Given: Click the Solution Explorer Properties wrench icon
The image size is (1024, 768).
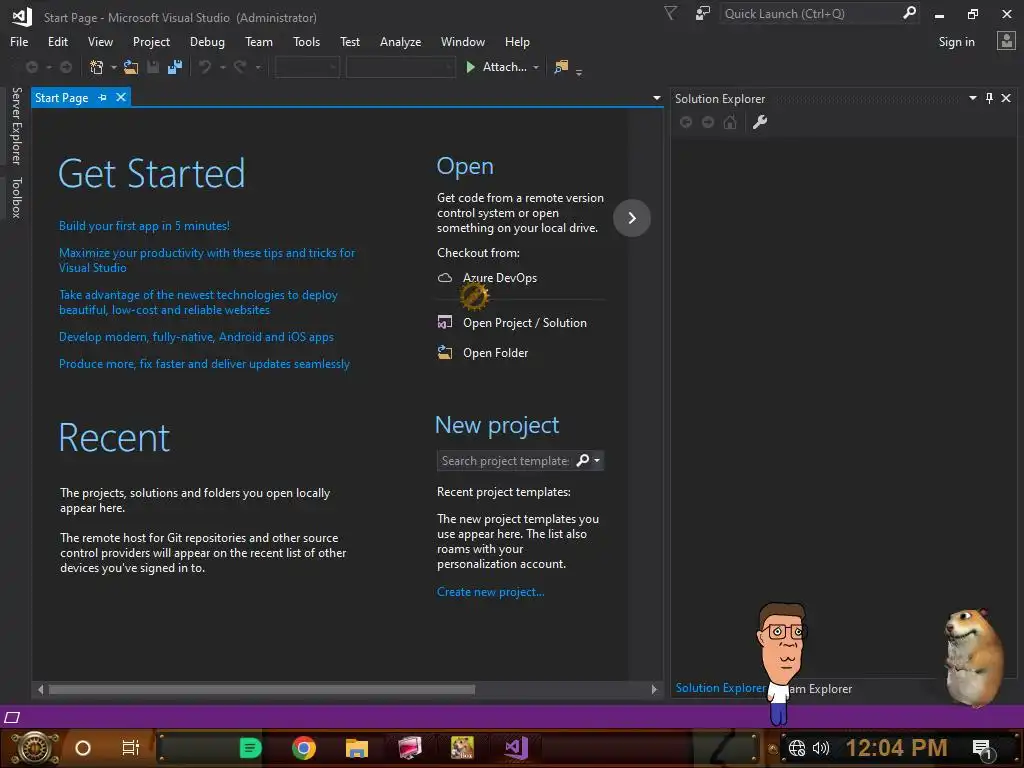Looking at the screenshot, I should [760, 122].
